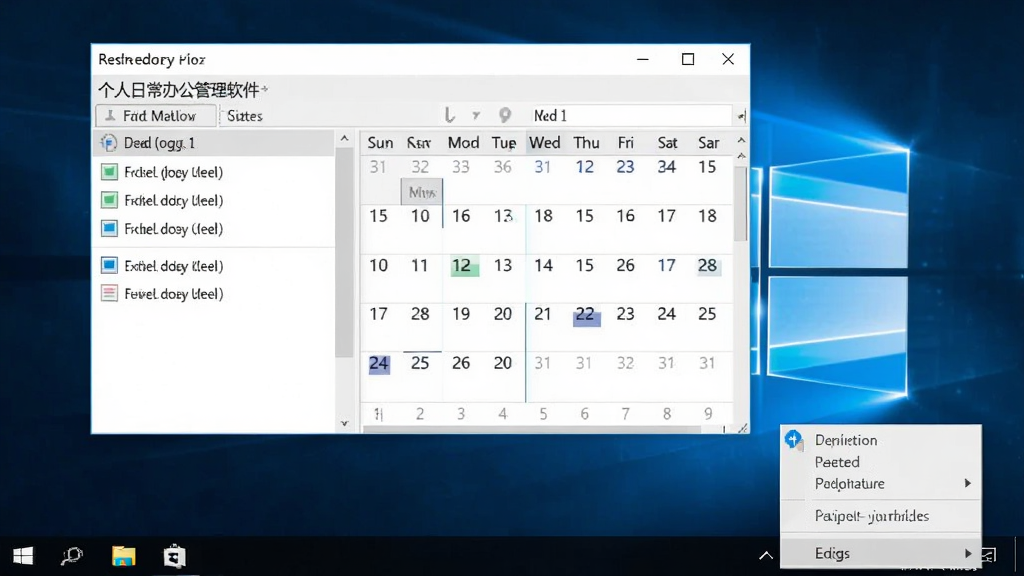Open the Store app on the taskbar
Screen dimensions: 1024x576
point(174,556)
